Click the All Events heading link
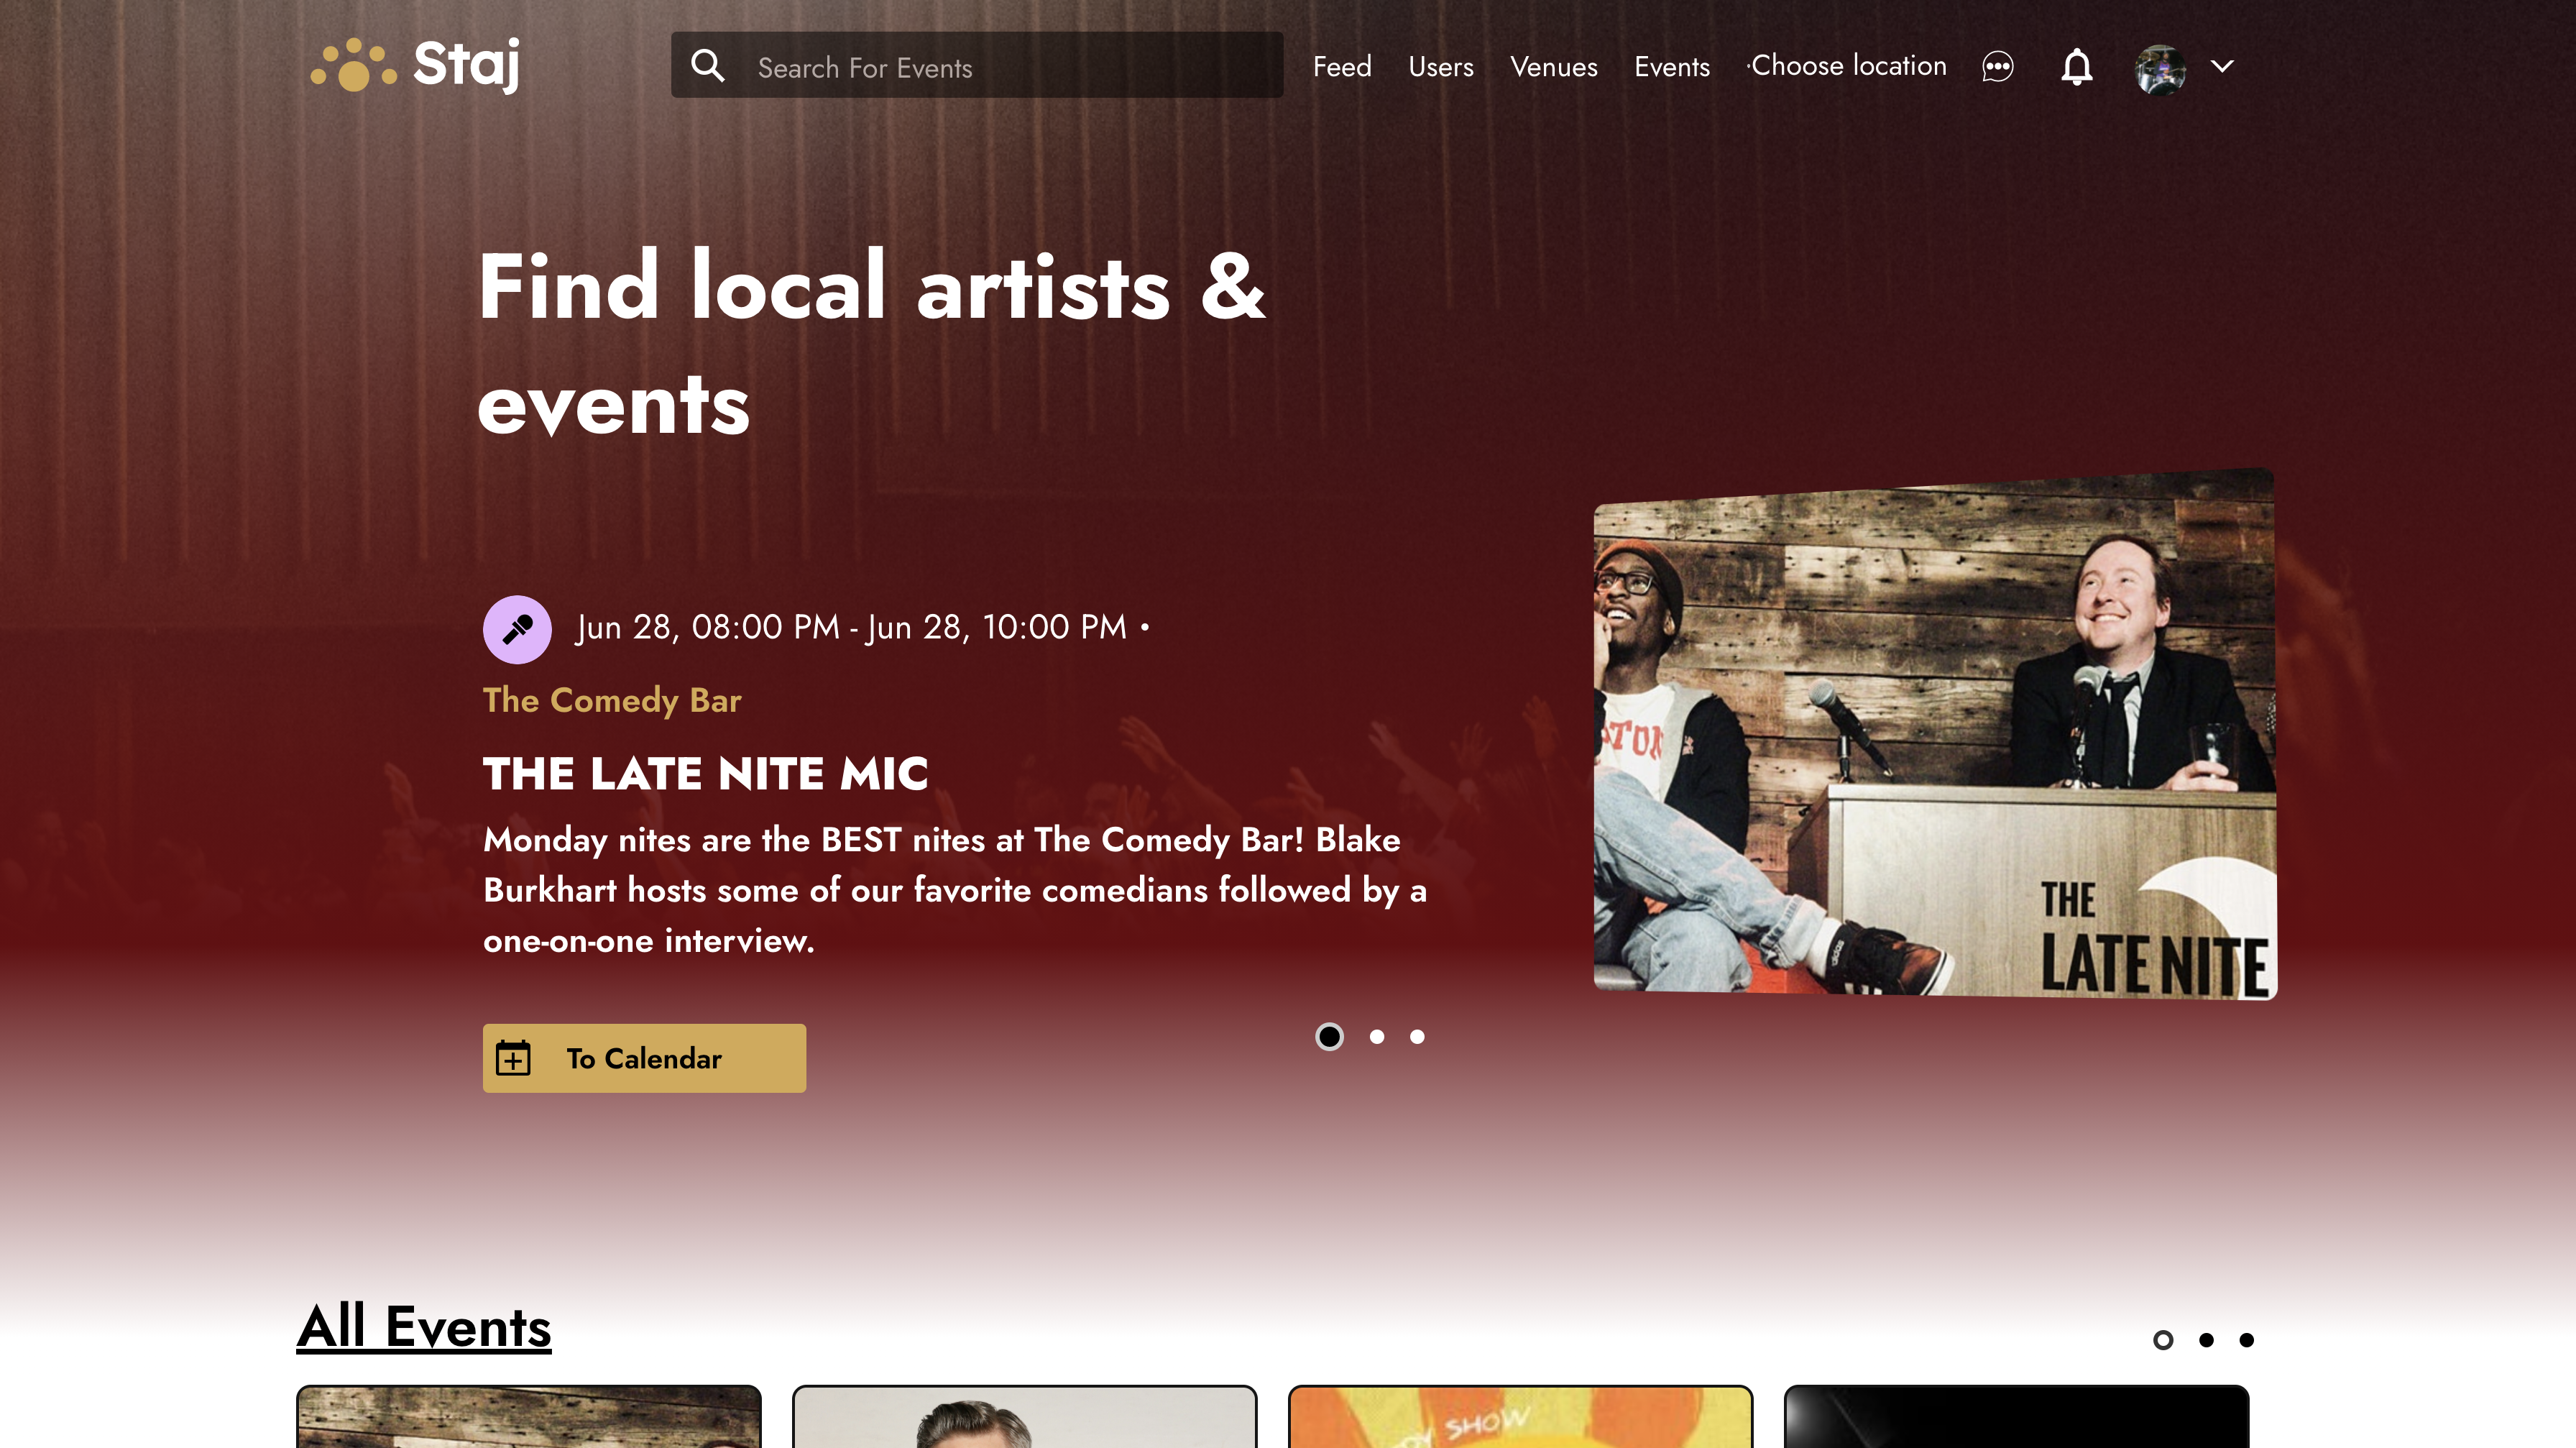The width and height of the screenshot is (2576, 1448). coord(424,1326)
